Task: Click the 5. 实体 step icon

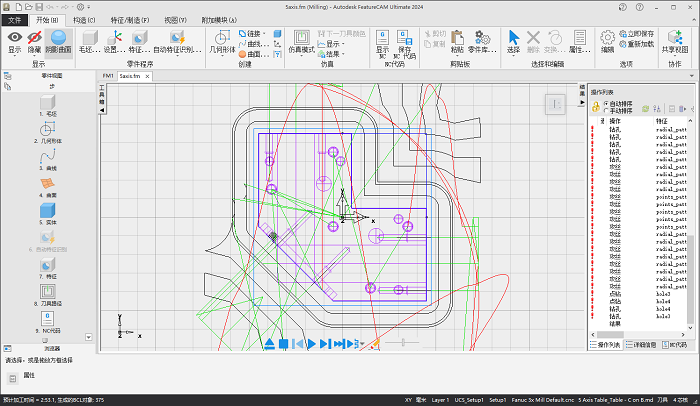Action: [48, 211]
